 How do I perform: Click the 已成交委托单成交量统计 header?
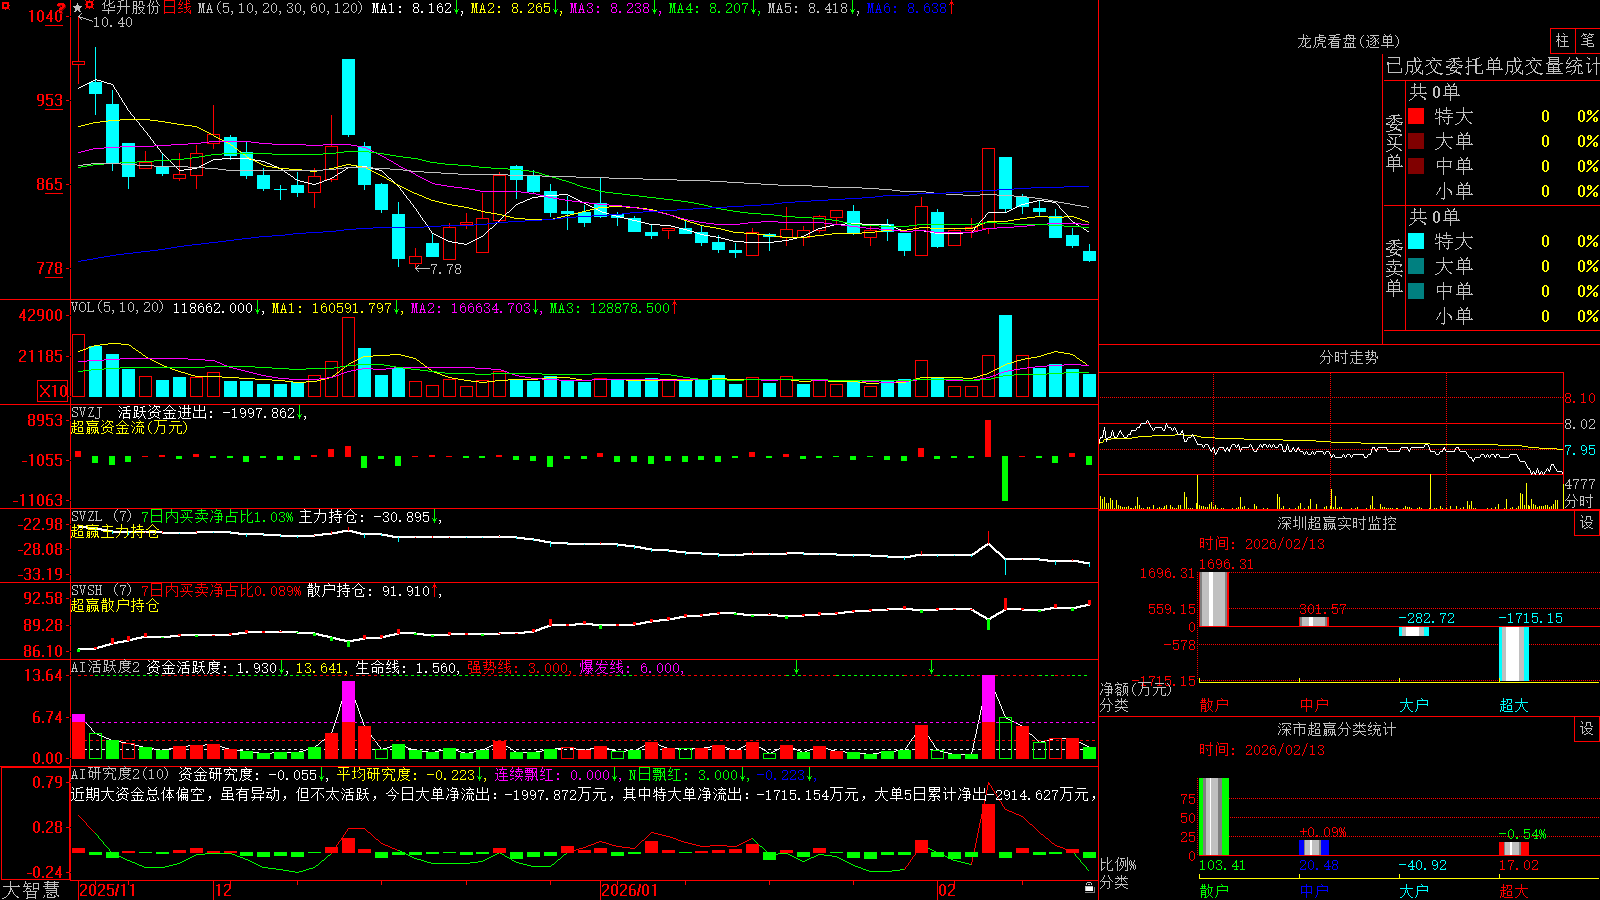pos(1492,66)
